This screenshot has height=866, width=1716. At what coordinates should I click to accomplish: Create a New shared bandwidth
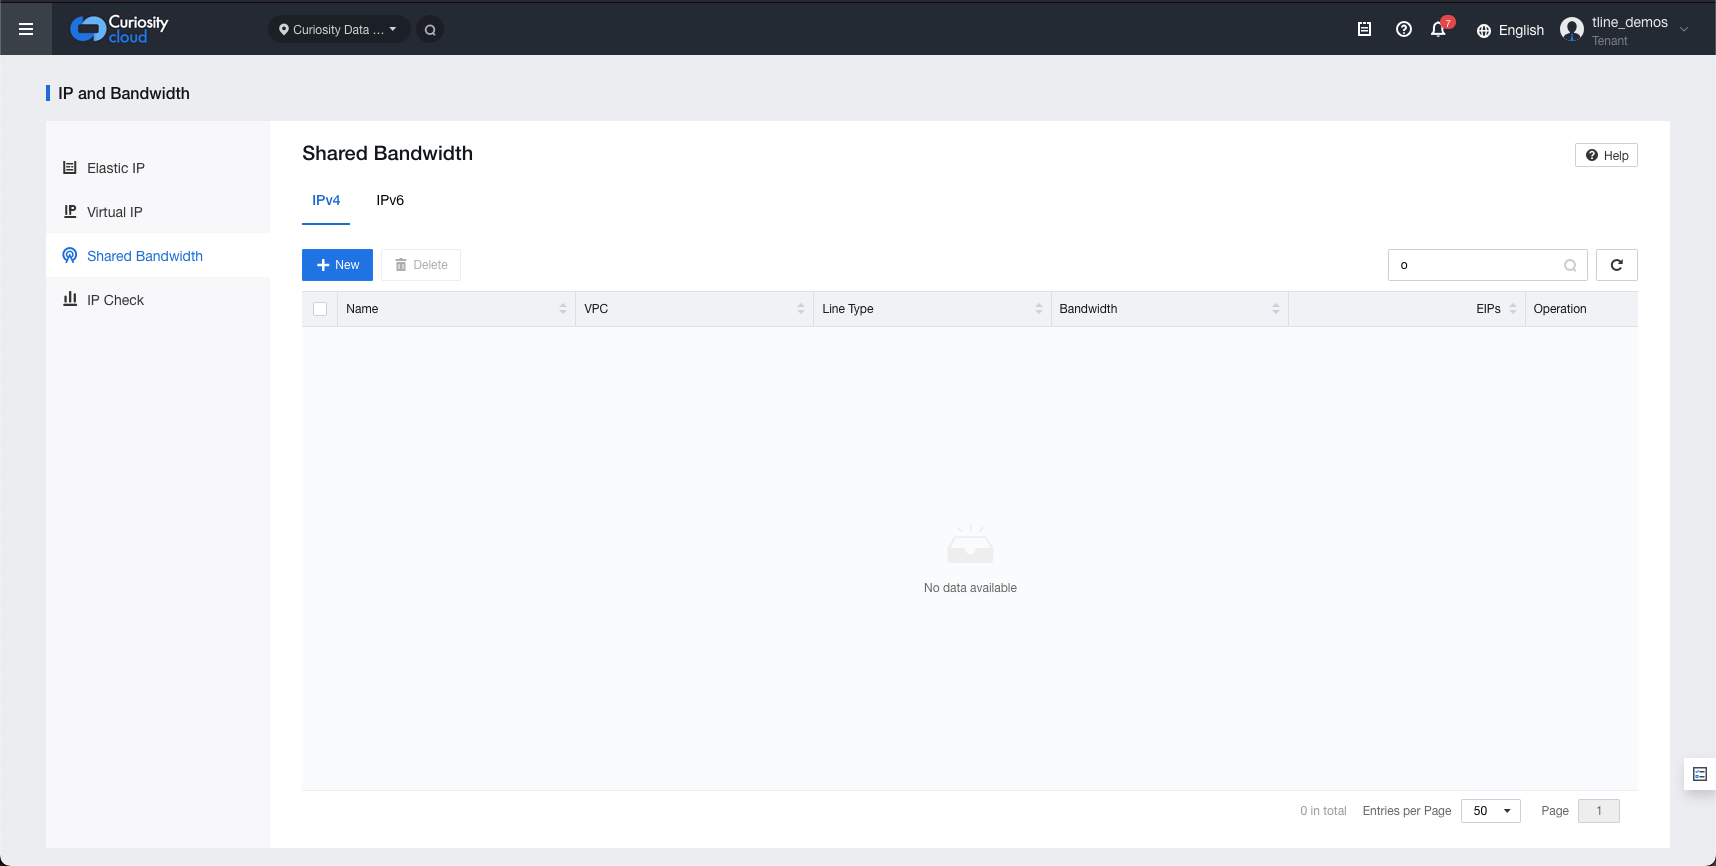coord(337,265)
